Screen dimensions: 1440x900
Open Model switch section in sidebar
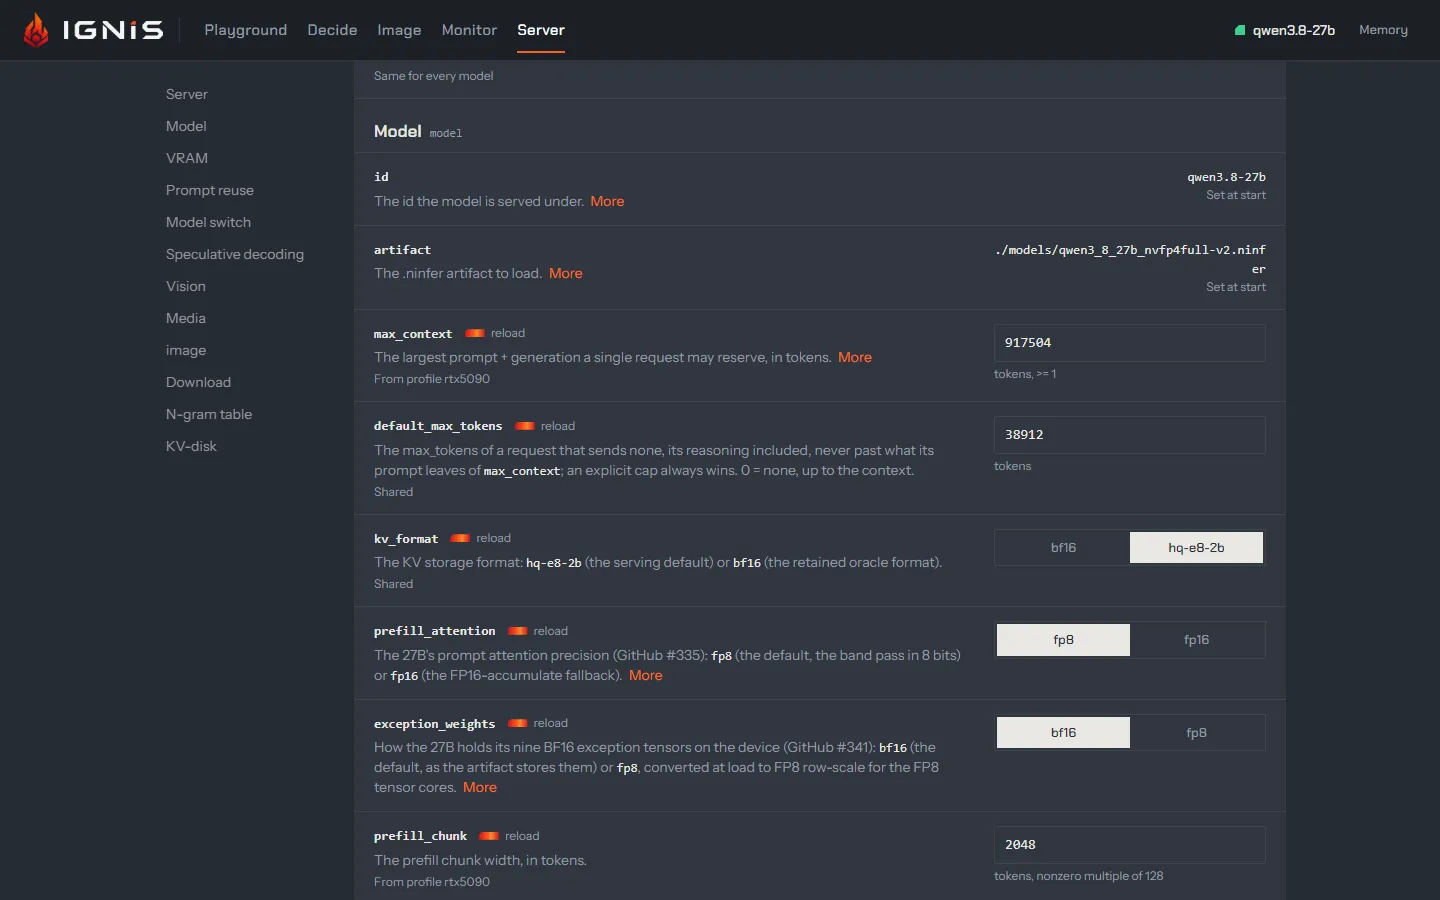[208, 222]
